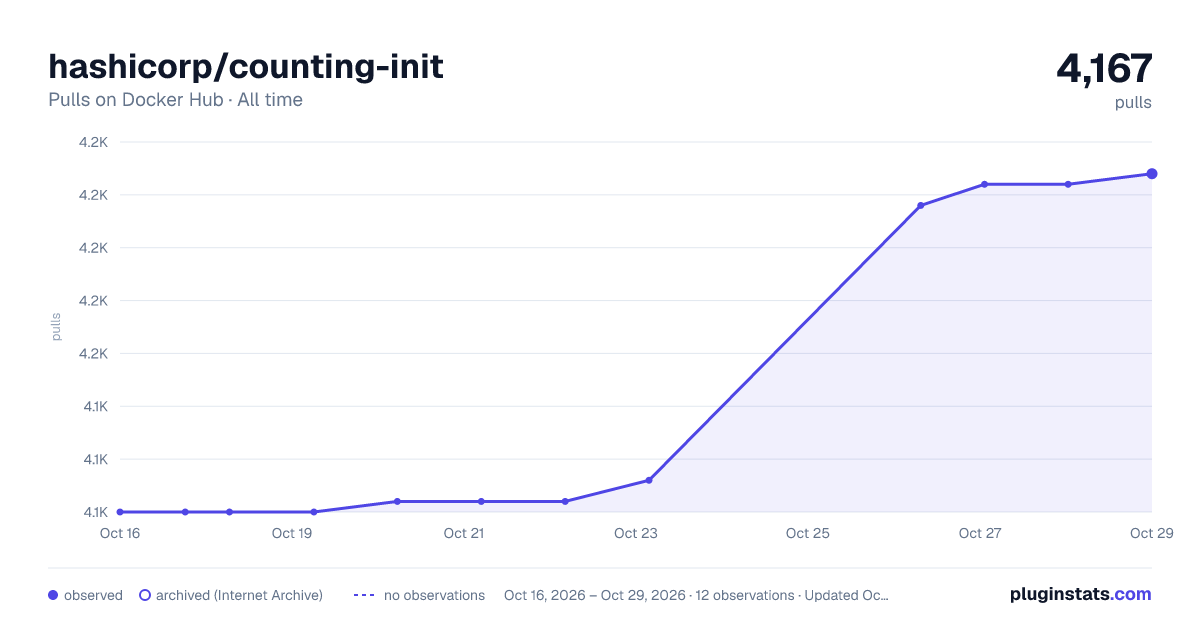Click the 'Pulls on Docker Hub · All time' subtitle
The height and width of the screenshot is (630, 1200).
(x=175, y=100)
